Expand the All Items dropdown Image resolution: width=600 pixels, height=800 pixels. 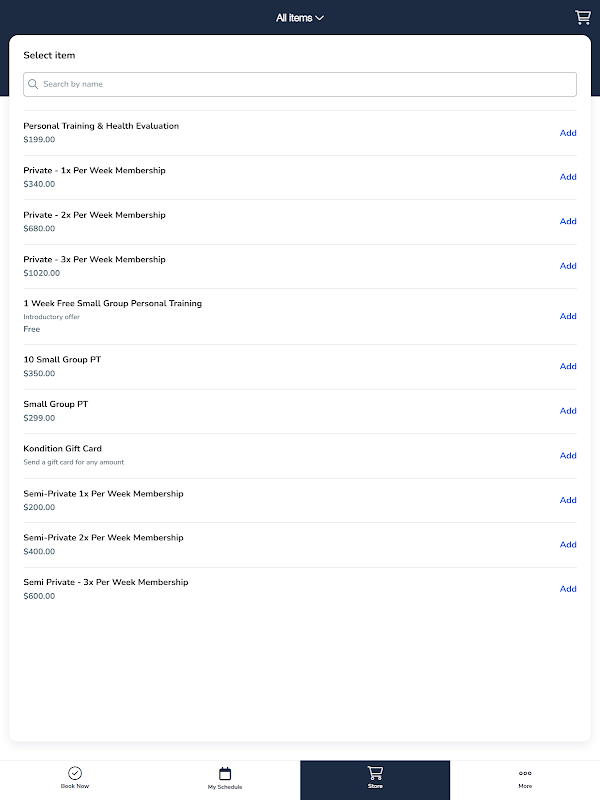[x=300, y=18]
